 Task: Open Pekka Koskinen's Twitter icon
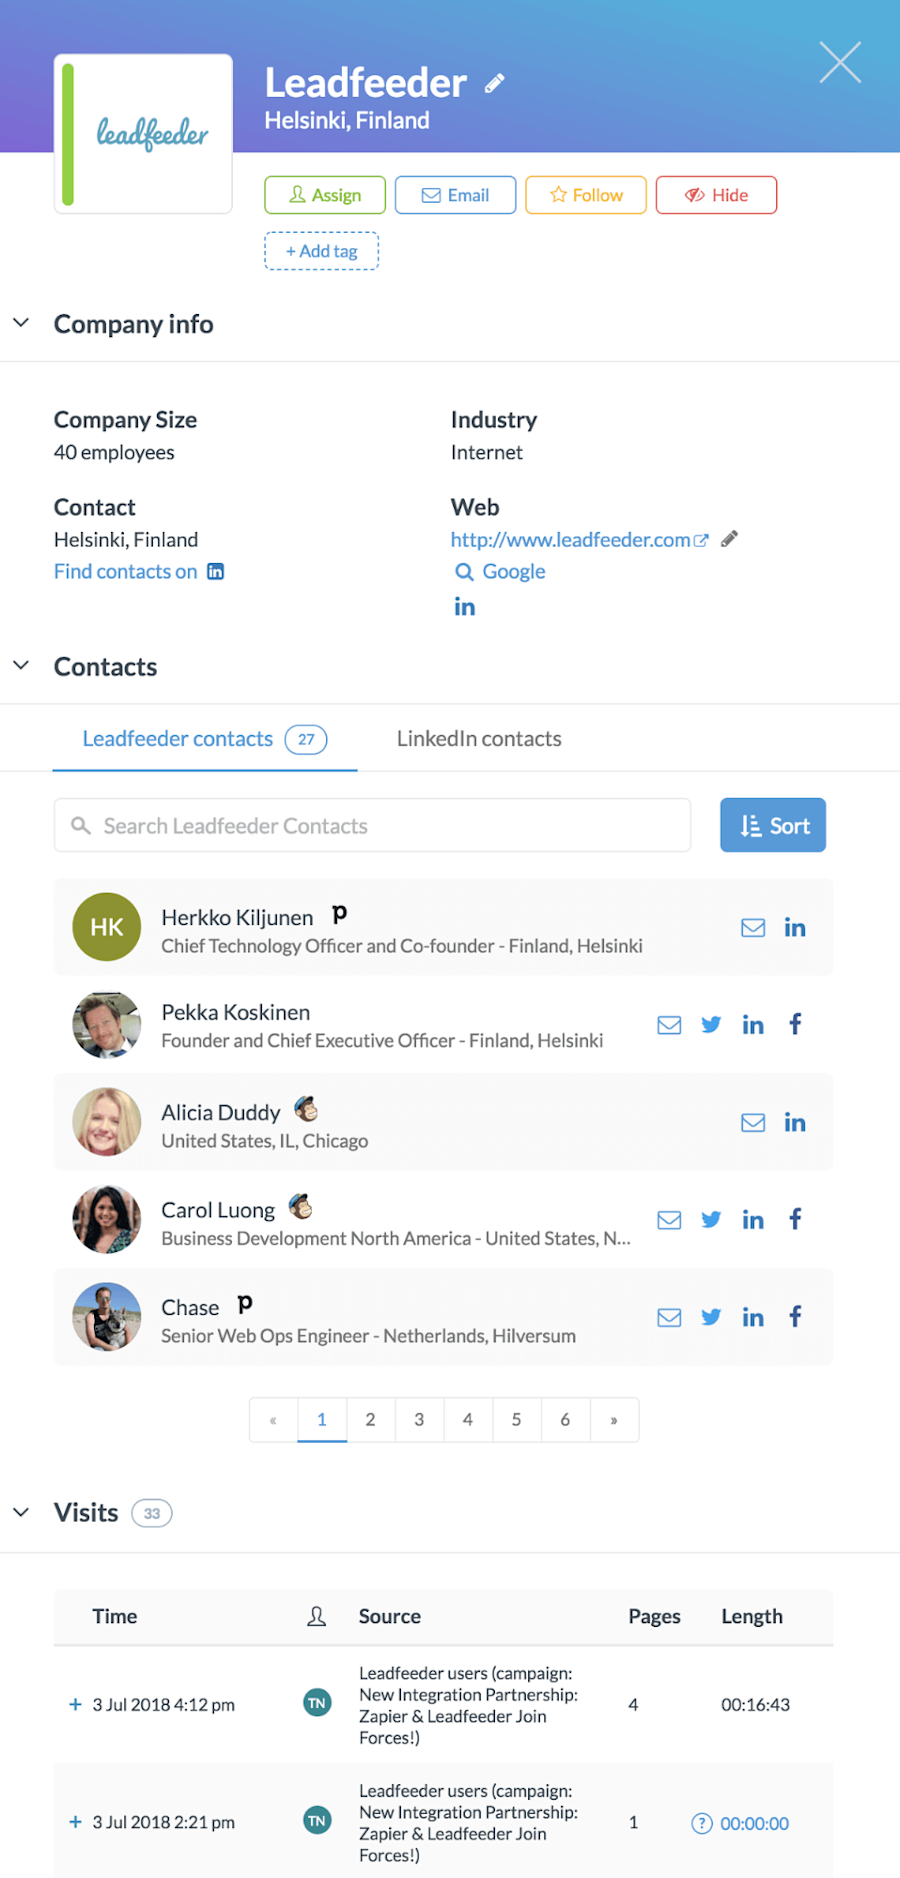point(711,1025)
